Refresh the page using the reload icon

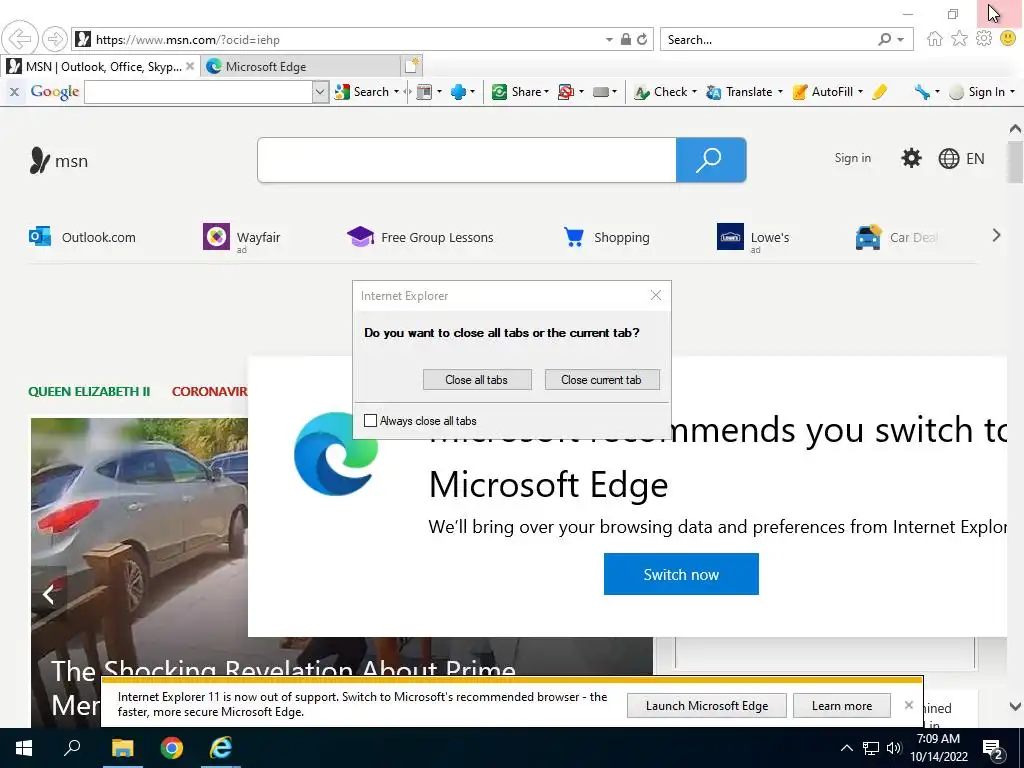pos(643,39)
